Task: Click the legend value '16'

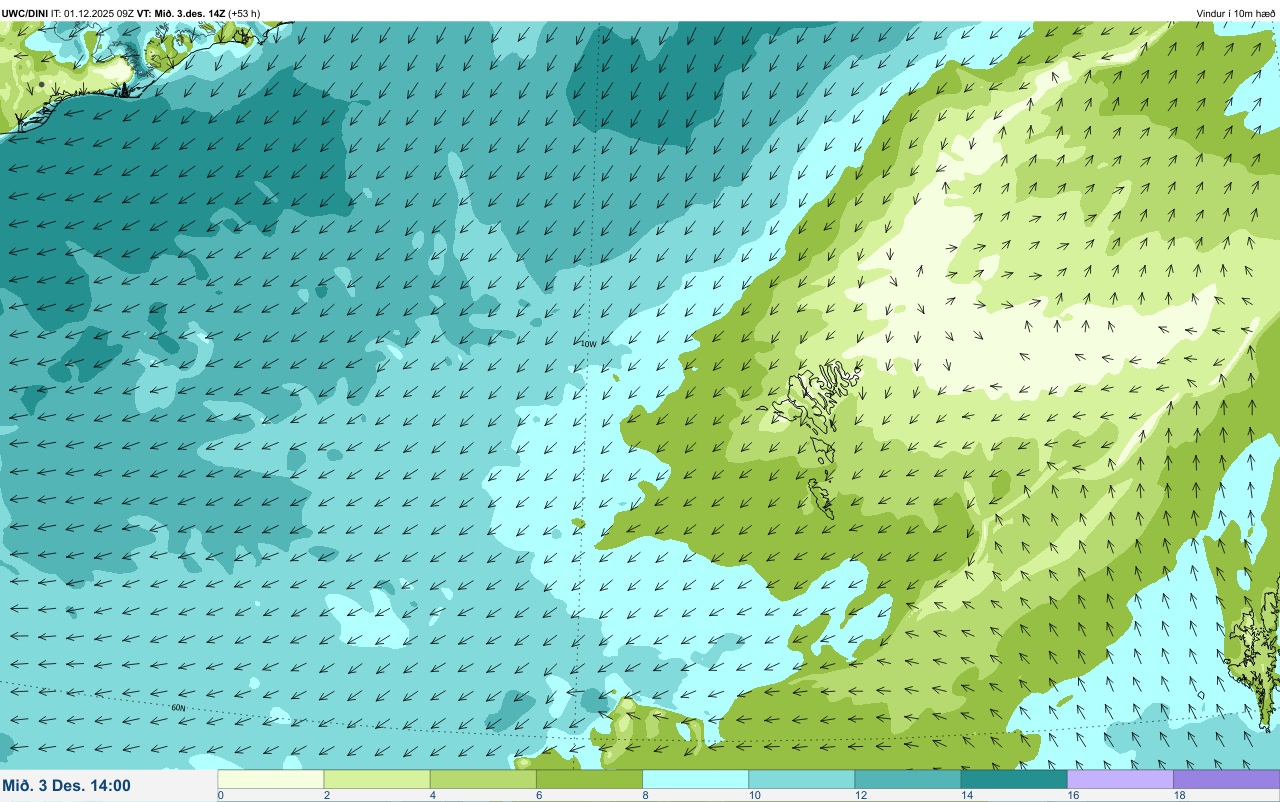Action: pyautogui.click(x=1073, y=795)
